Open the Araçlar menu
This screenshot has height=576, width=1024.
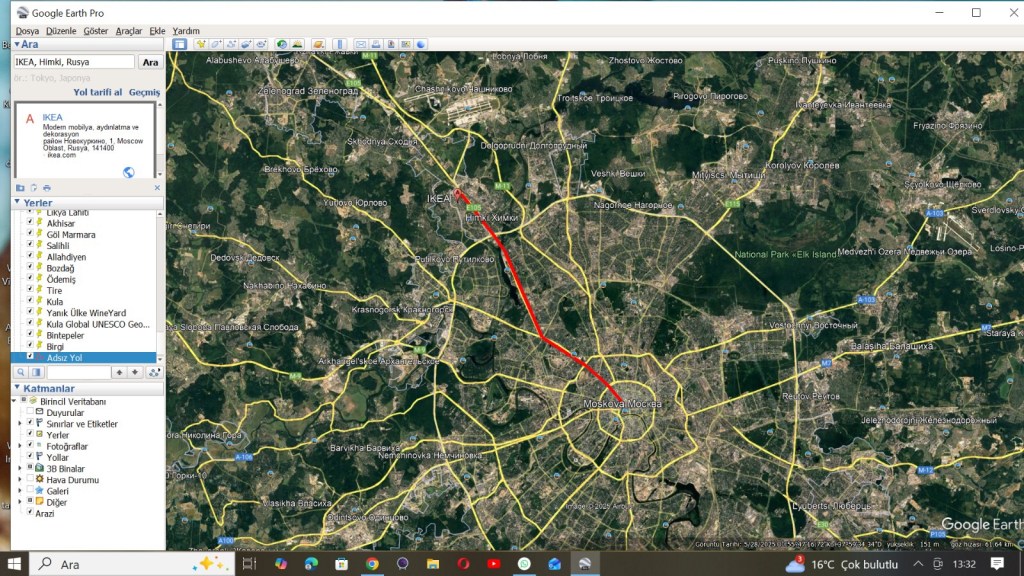[128, 31]
